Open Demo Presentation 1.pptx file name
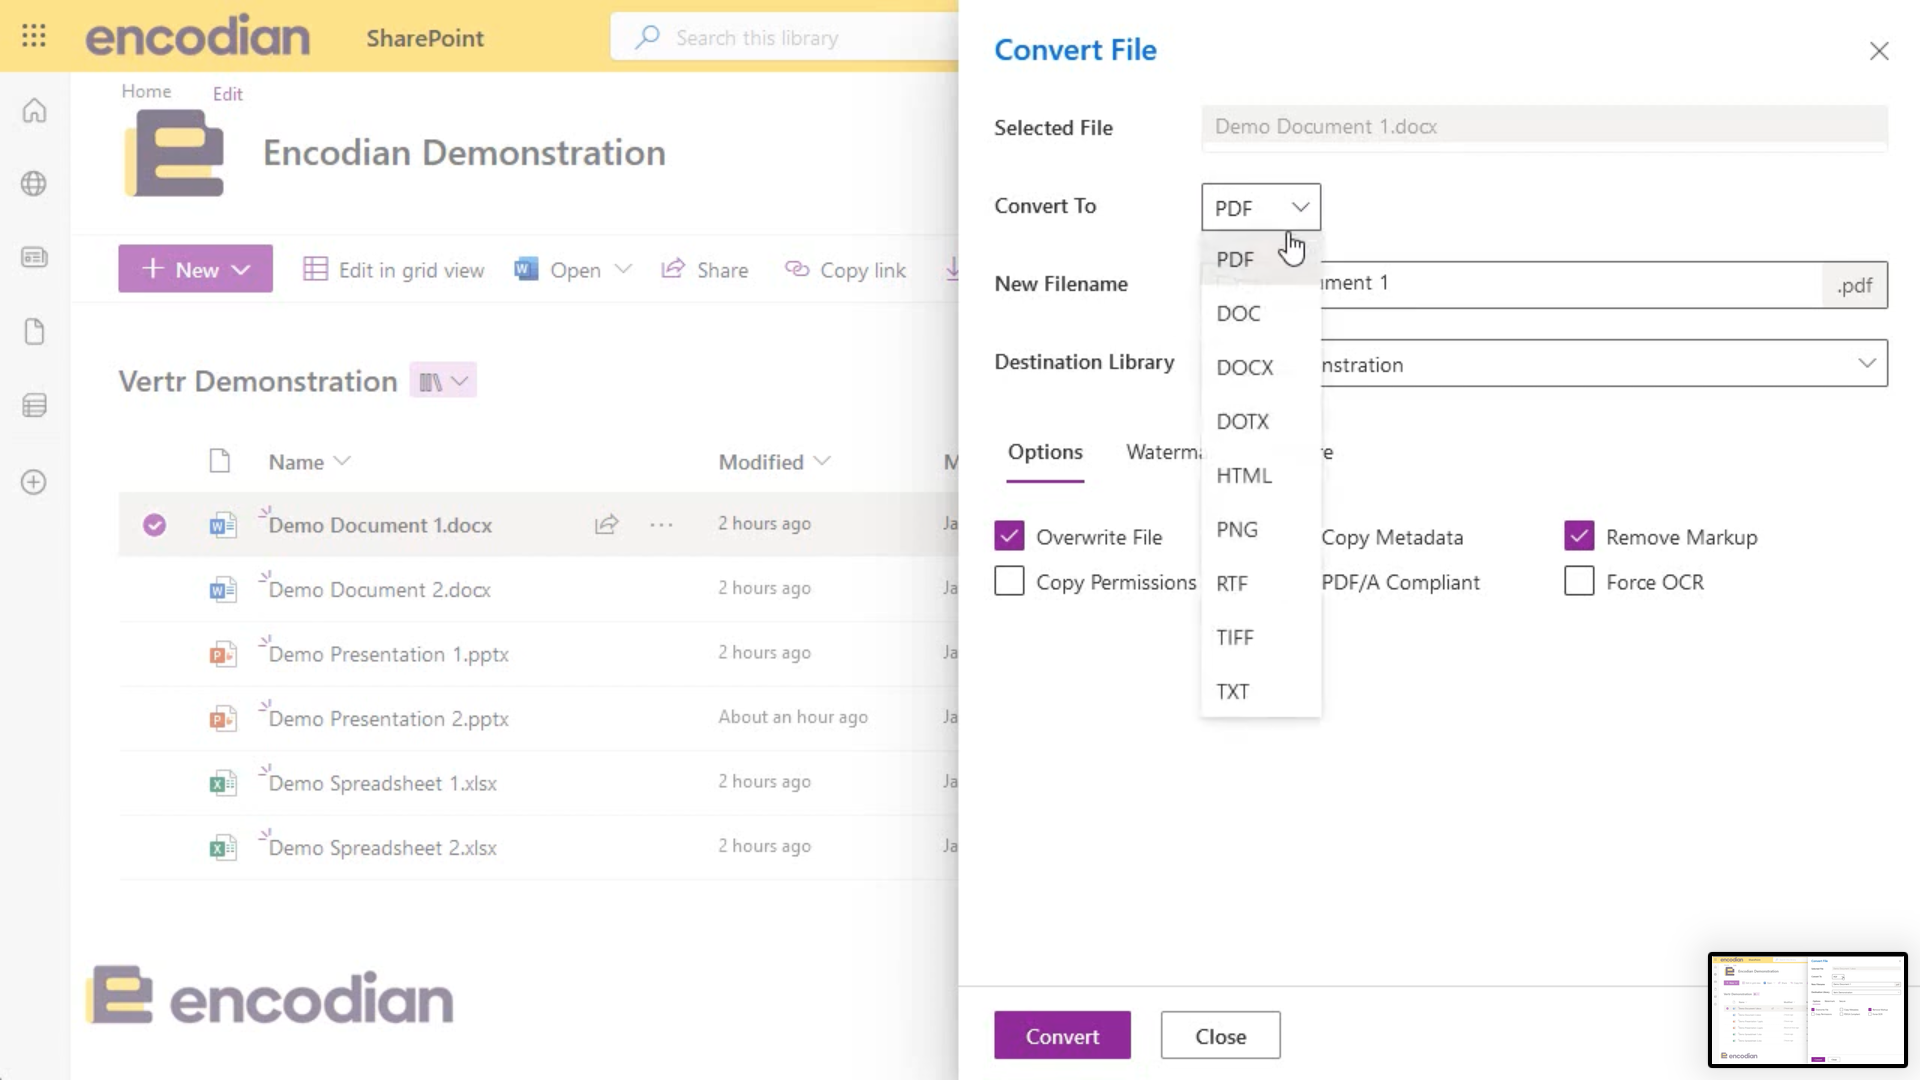 pos(389,655)
